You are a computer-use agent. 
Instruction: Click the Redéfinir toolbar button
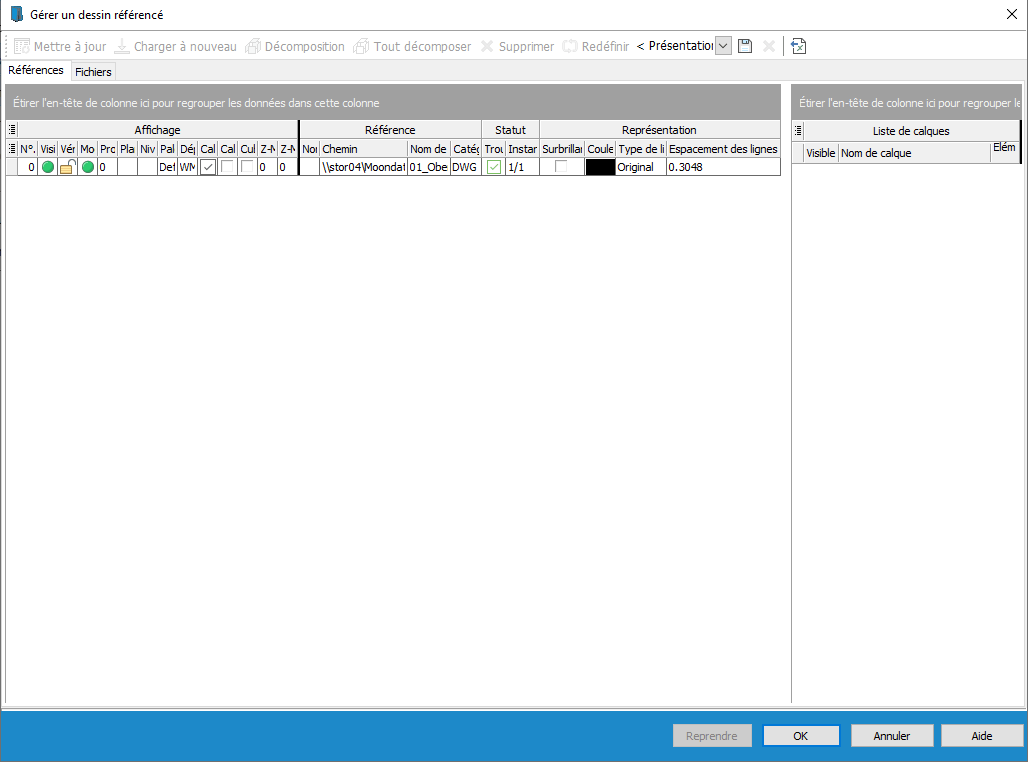click(x=596, y=47)
